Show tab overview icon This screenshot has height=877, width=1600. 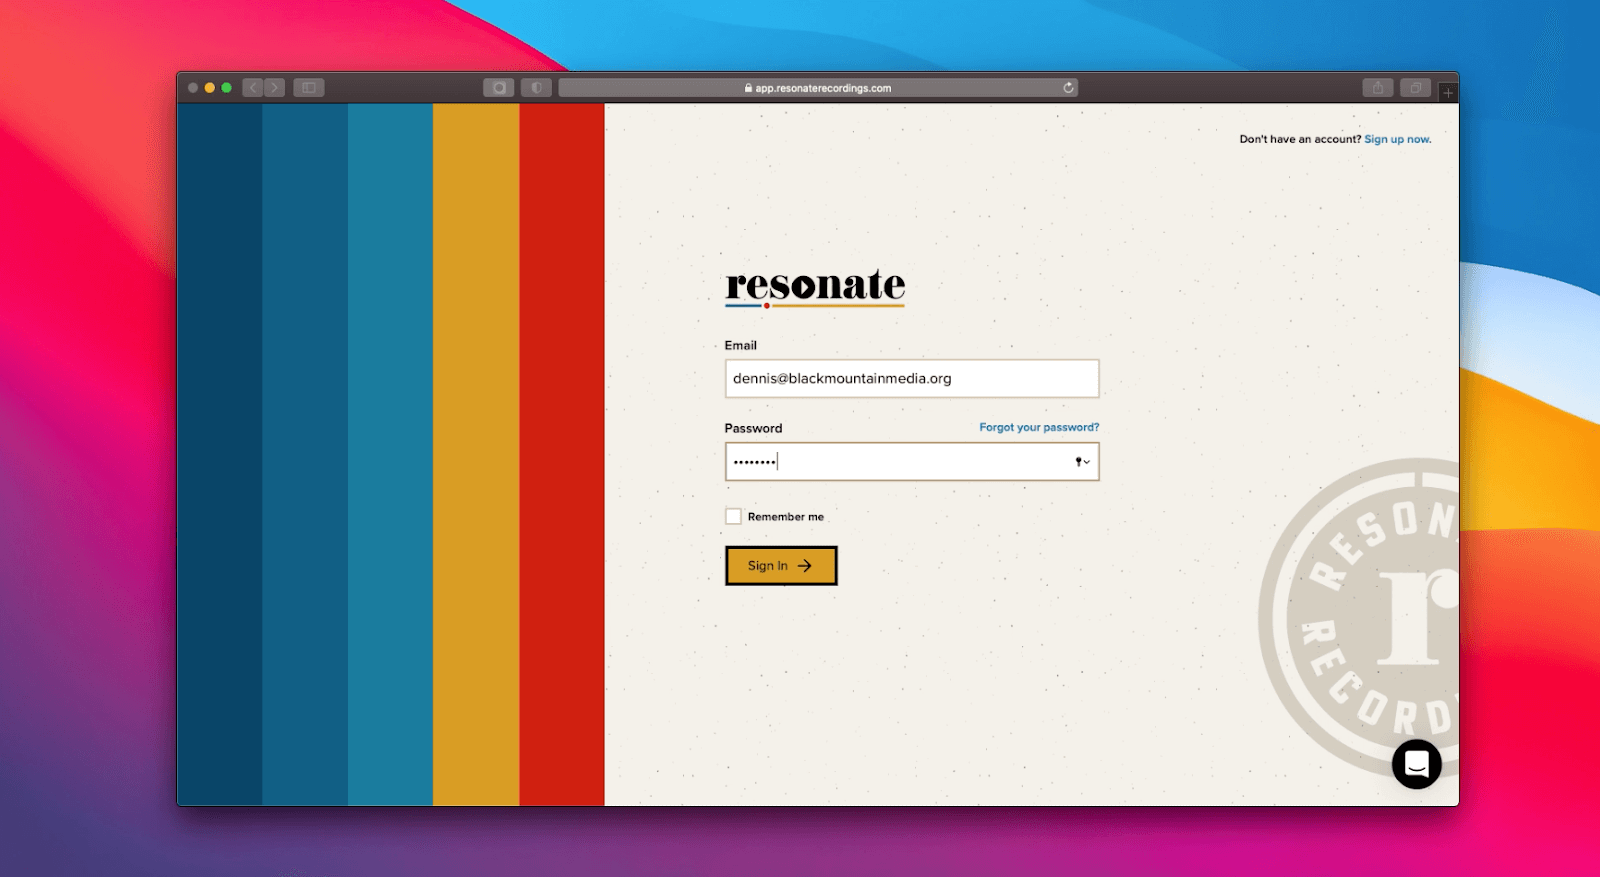pos(1416,88)
